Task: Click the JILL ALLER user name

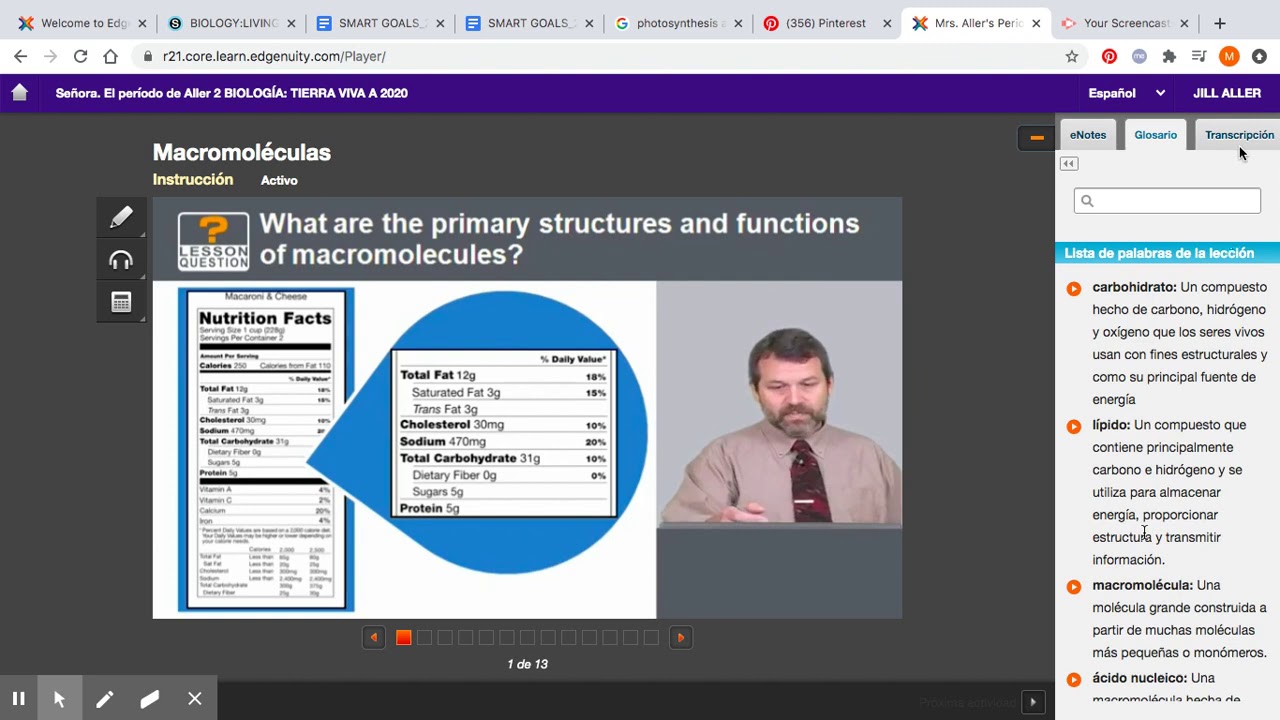Action: 1227,93
